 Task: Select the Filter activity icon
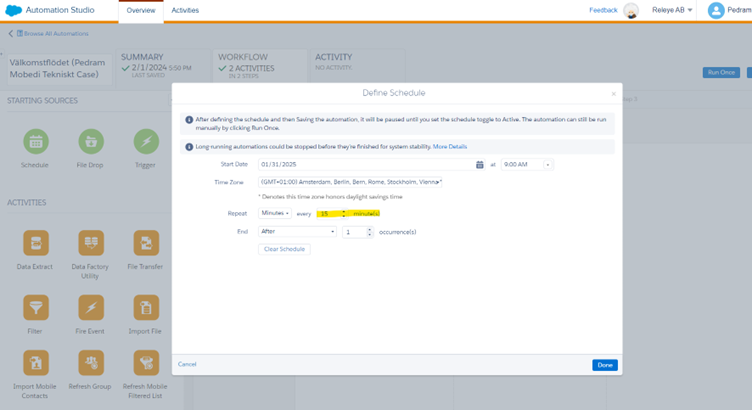35,306
